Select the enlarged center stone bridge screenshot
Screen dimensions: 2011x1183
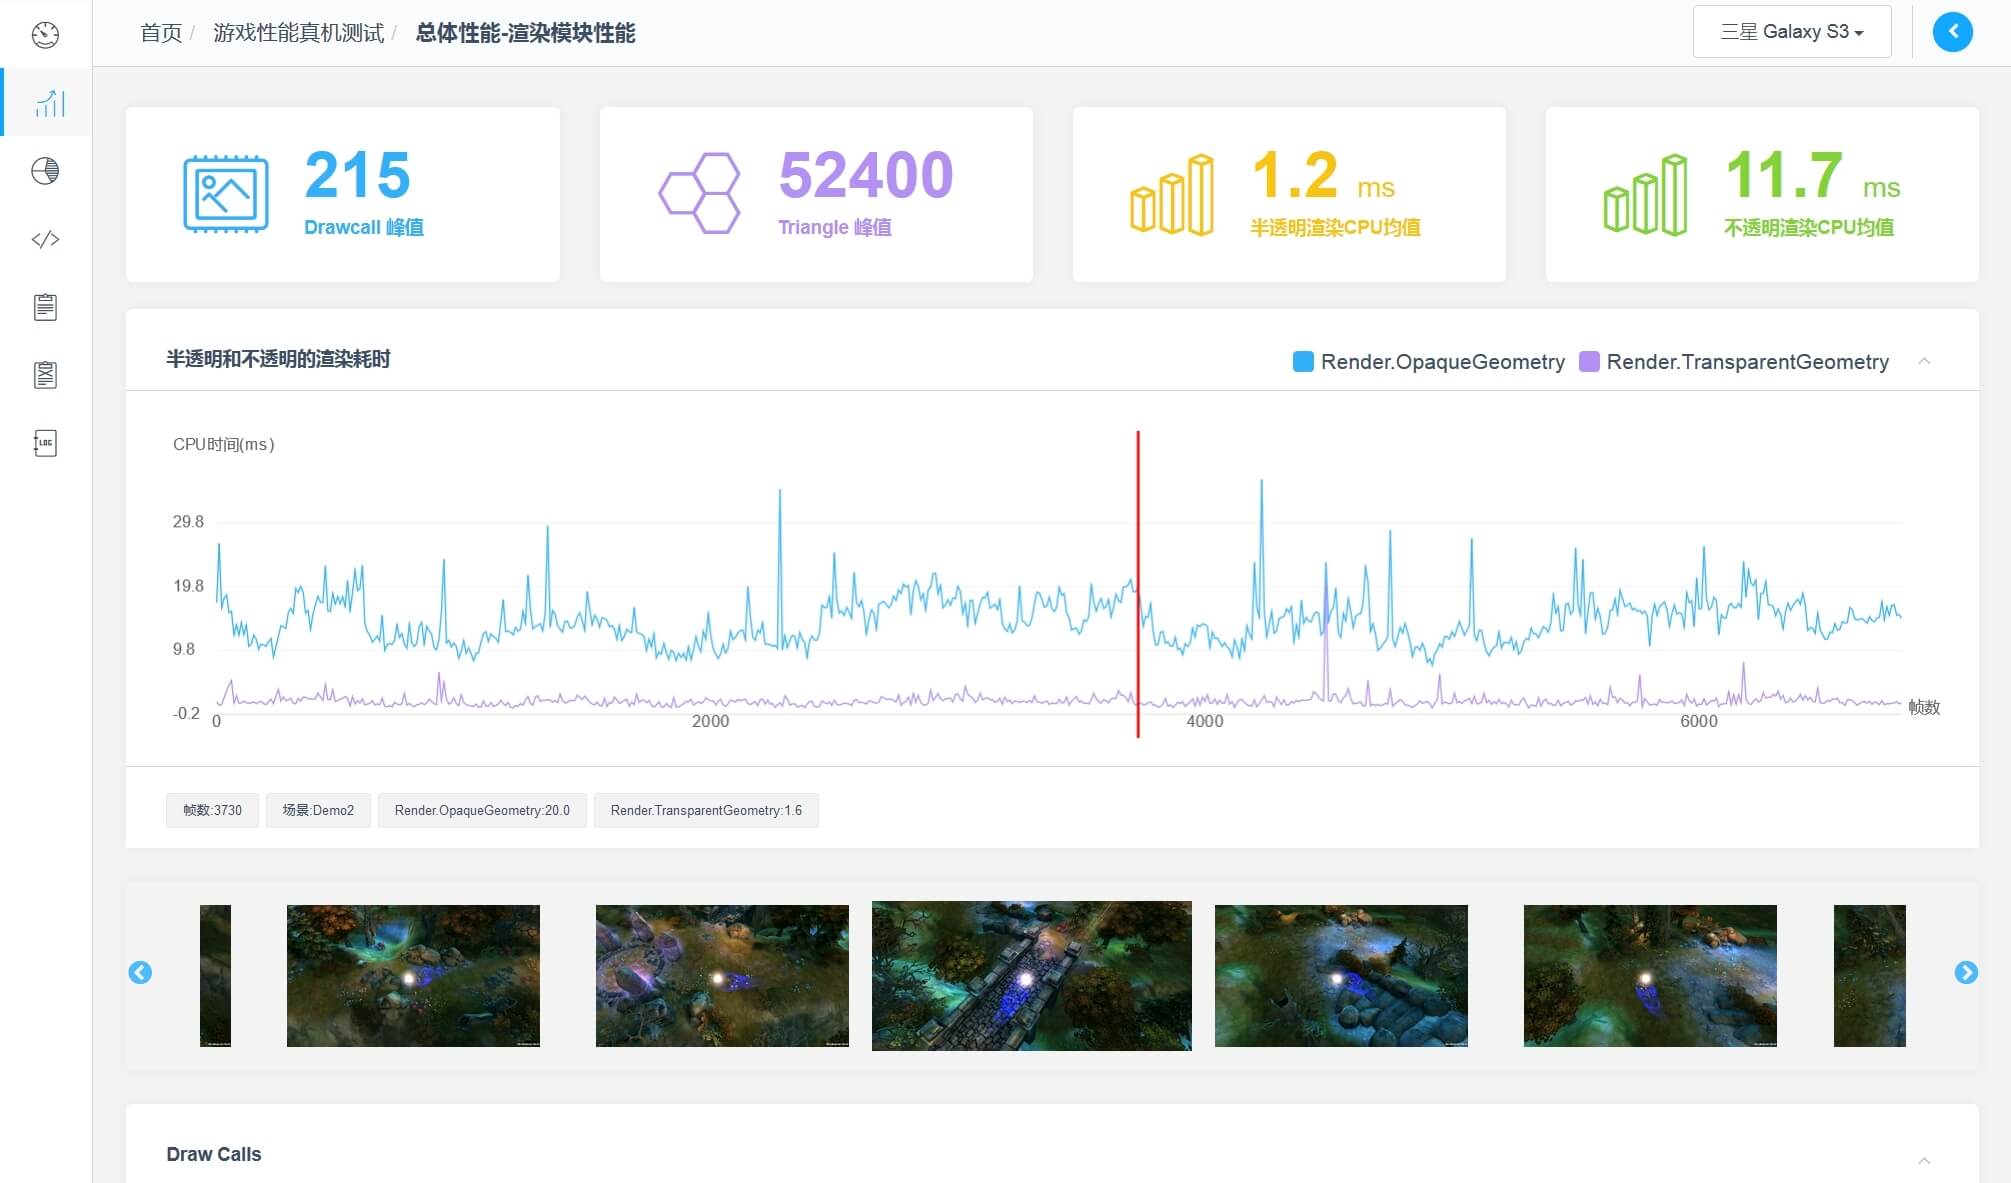(1031, 975)
